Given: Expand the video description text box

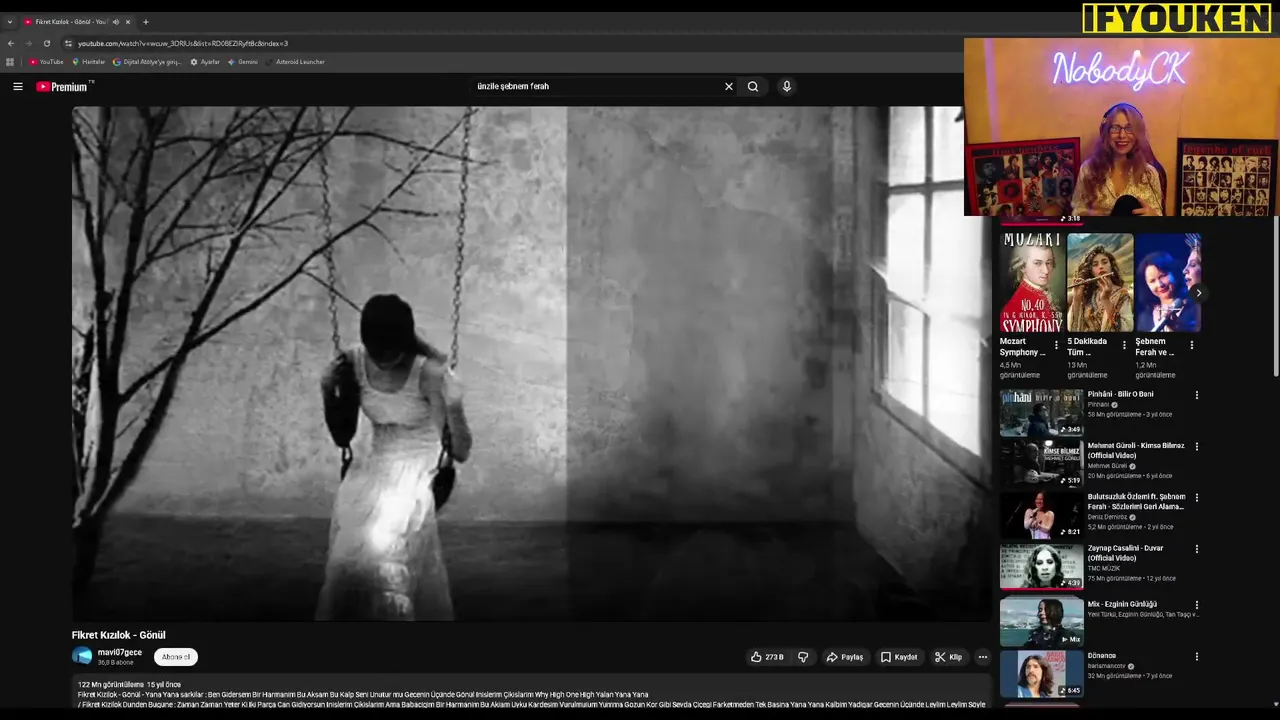Looking at the screenshot, I should (x=530, y=695).
